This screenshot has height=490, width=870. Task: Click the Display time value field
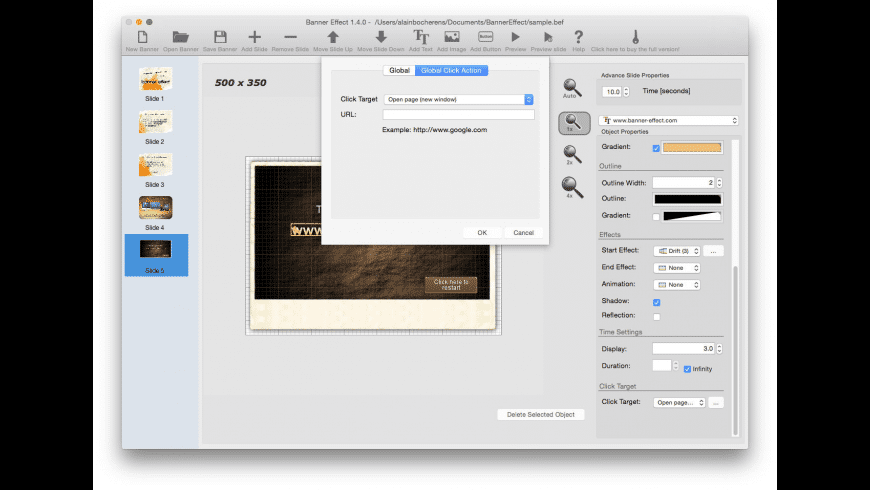pos(684,348)
